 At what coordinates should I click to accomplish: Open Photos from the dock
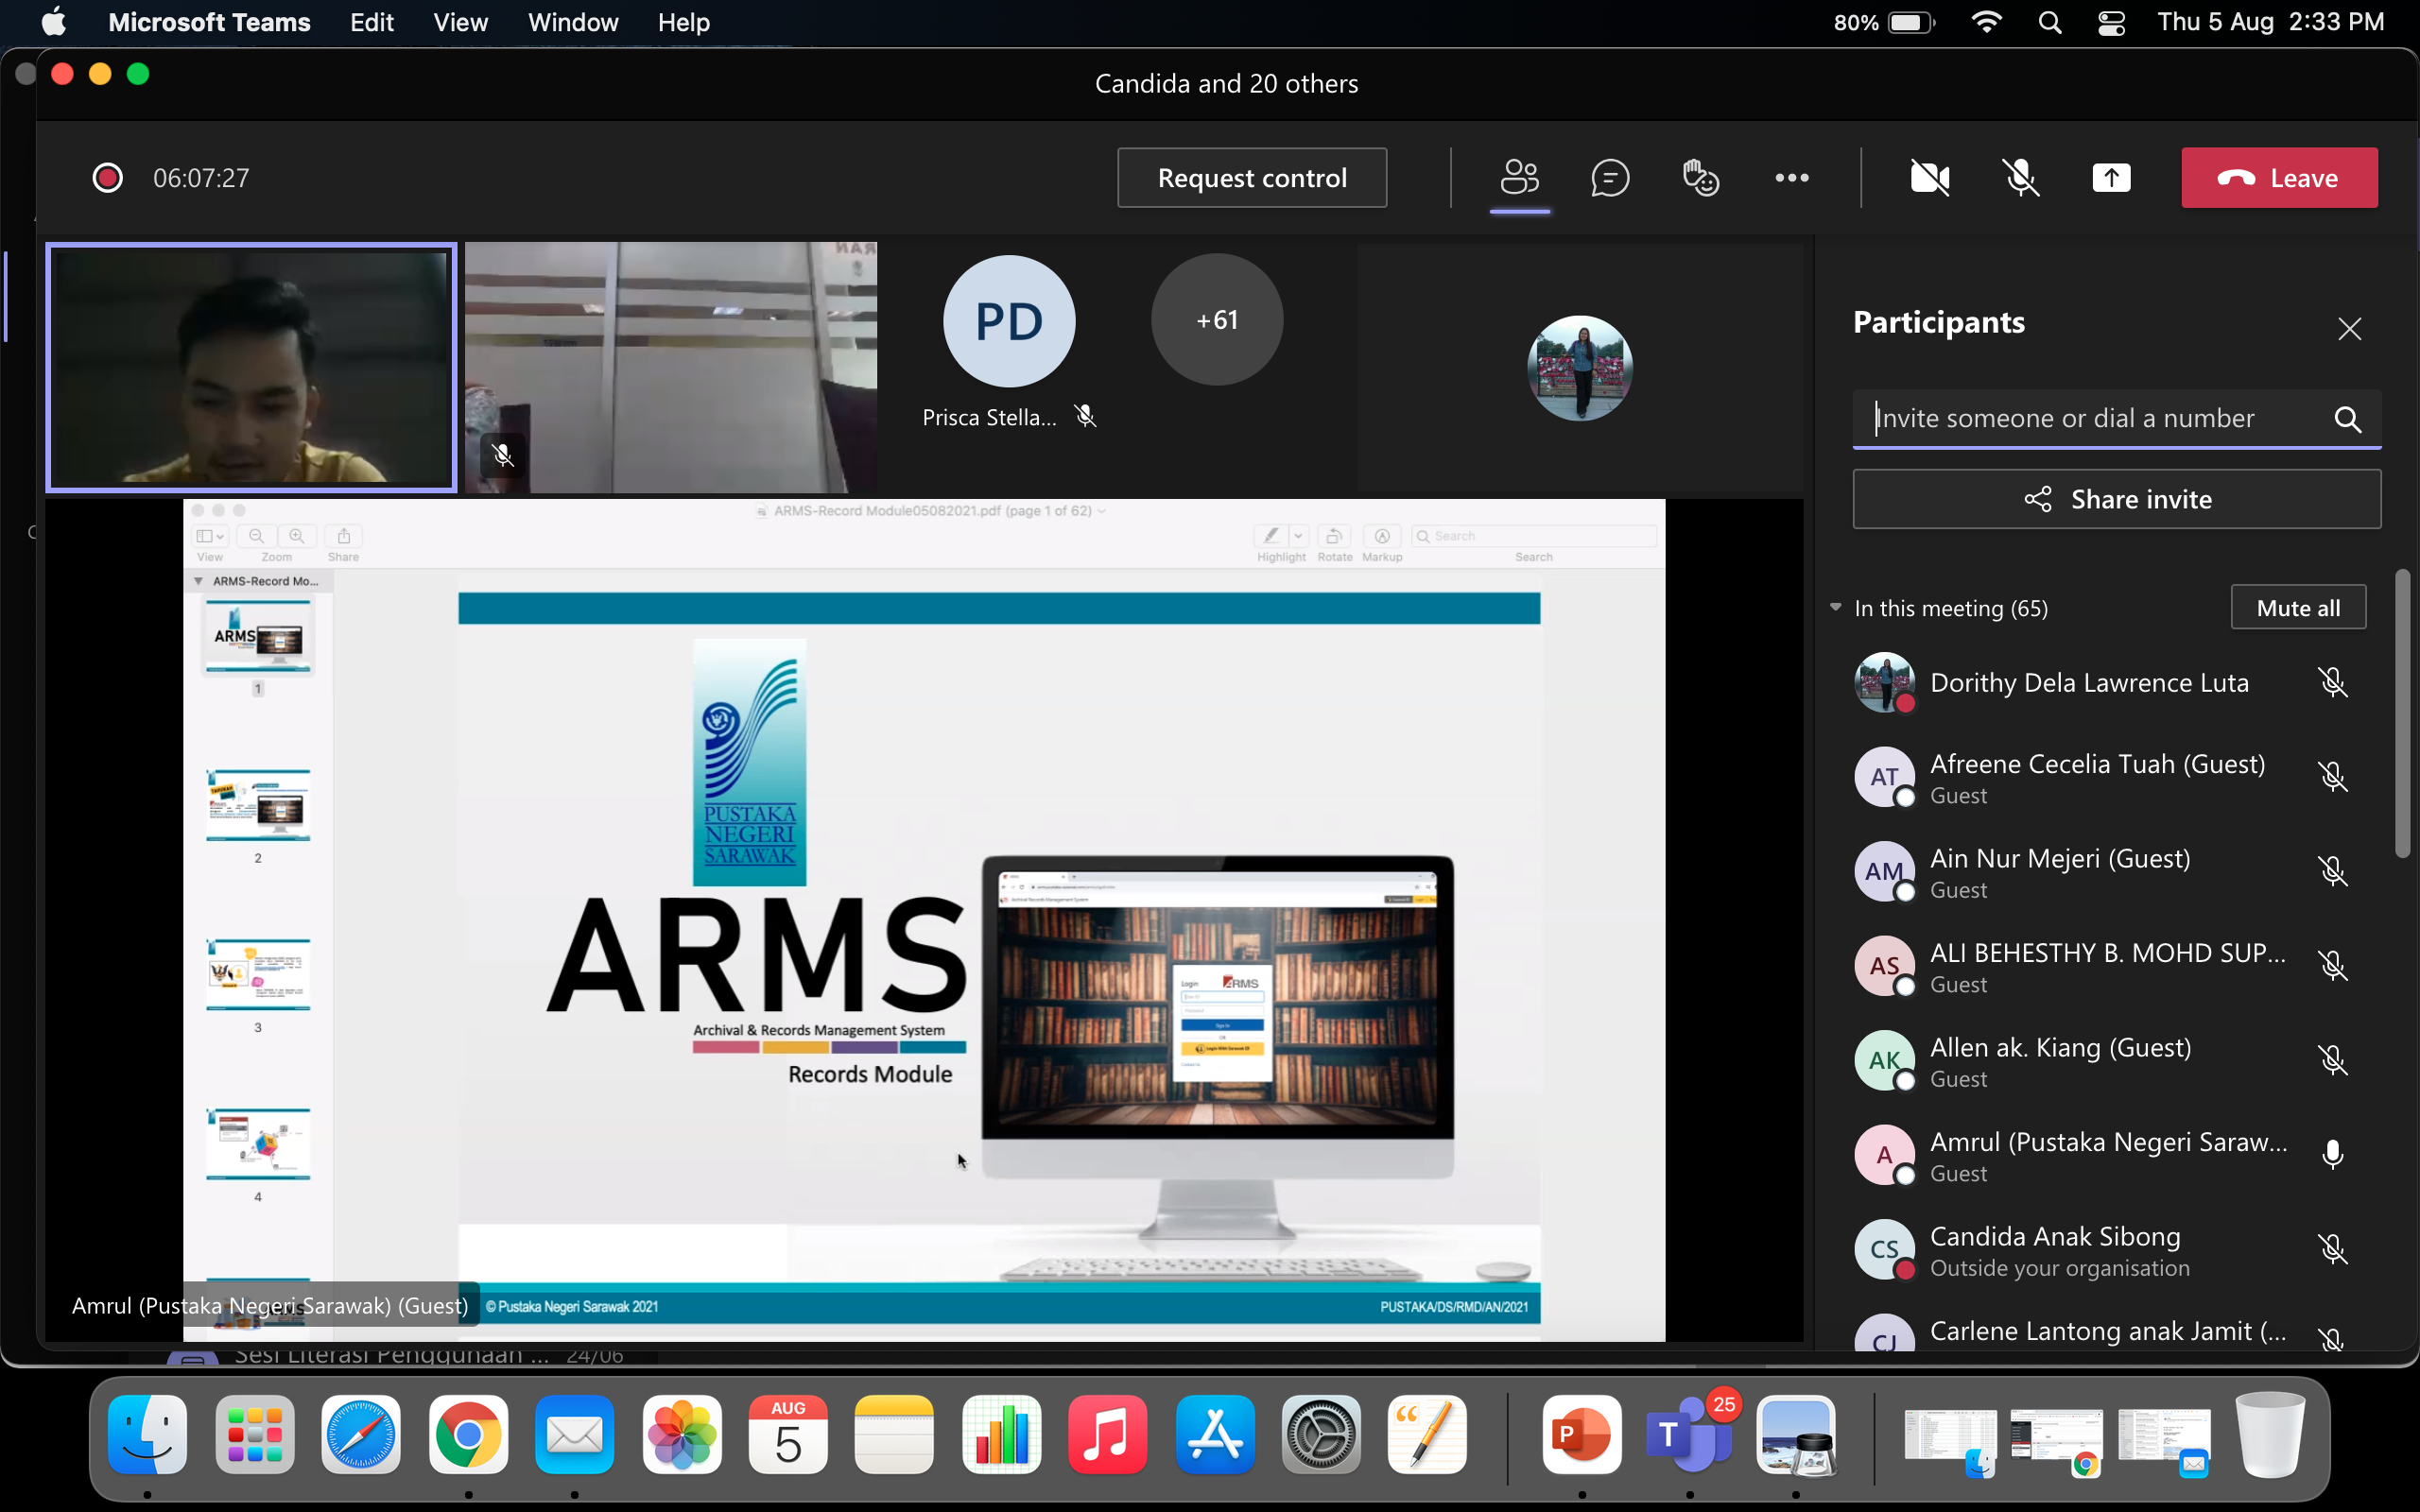(682, 1435)
